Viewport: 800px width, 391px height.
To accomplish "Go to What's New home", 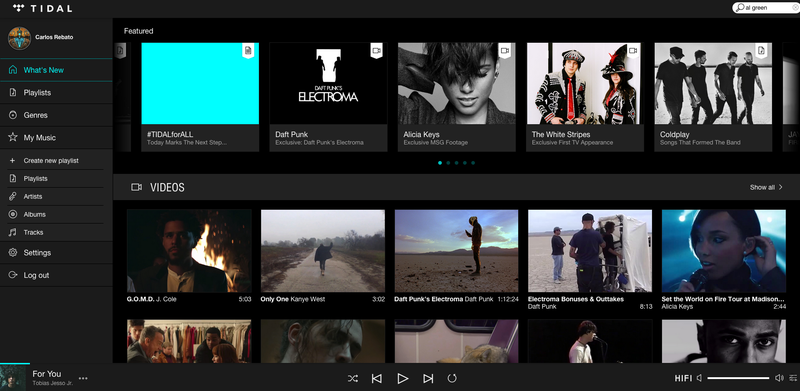I will click(x=56, y=70).
